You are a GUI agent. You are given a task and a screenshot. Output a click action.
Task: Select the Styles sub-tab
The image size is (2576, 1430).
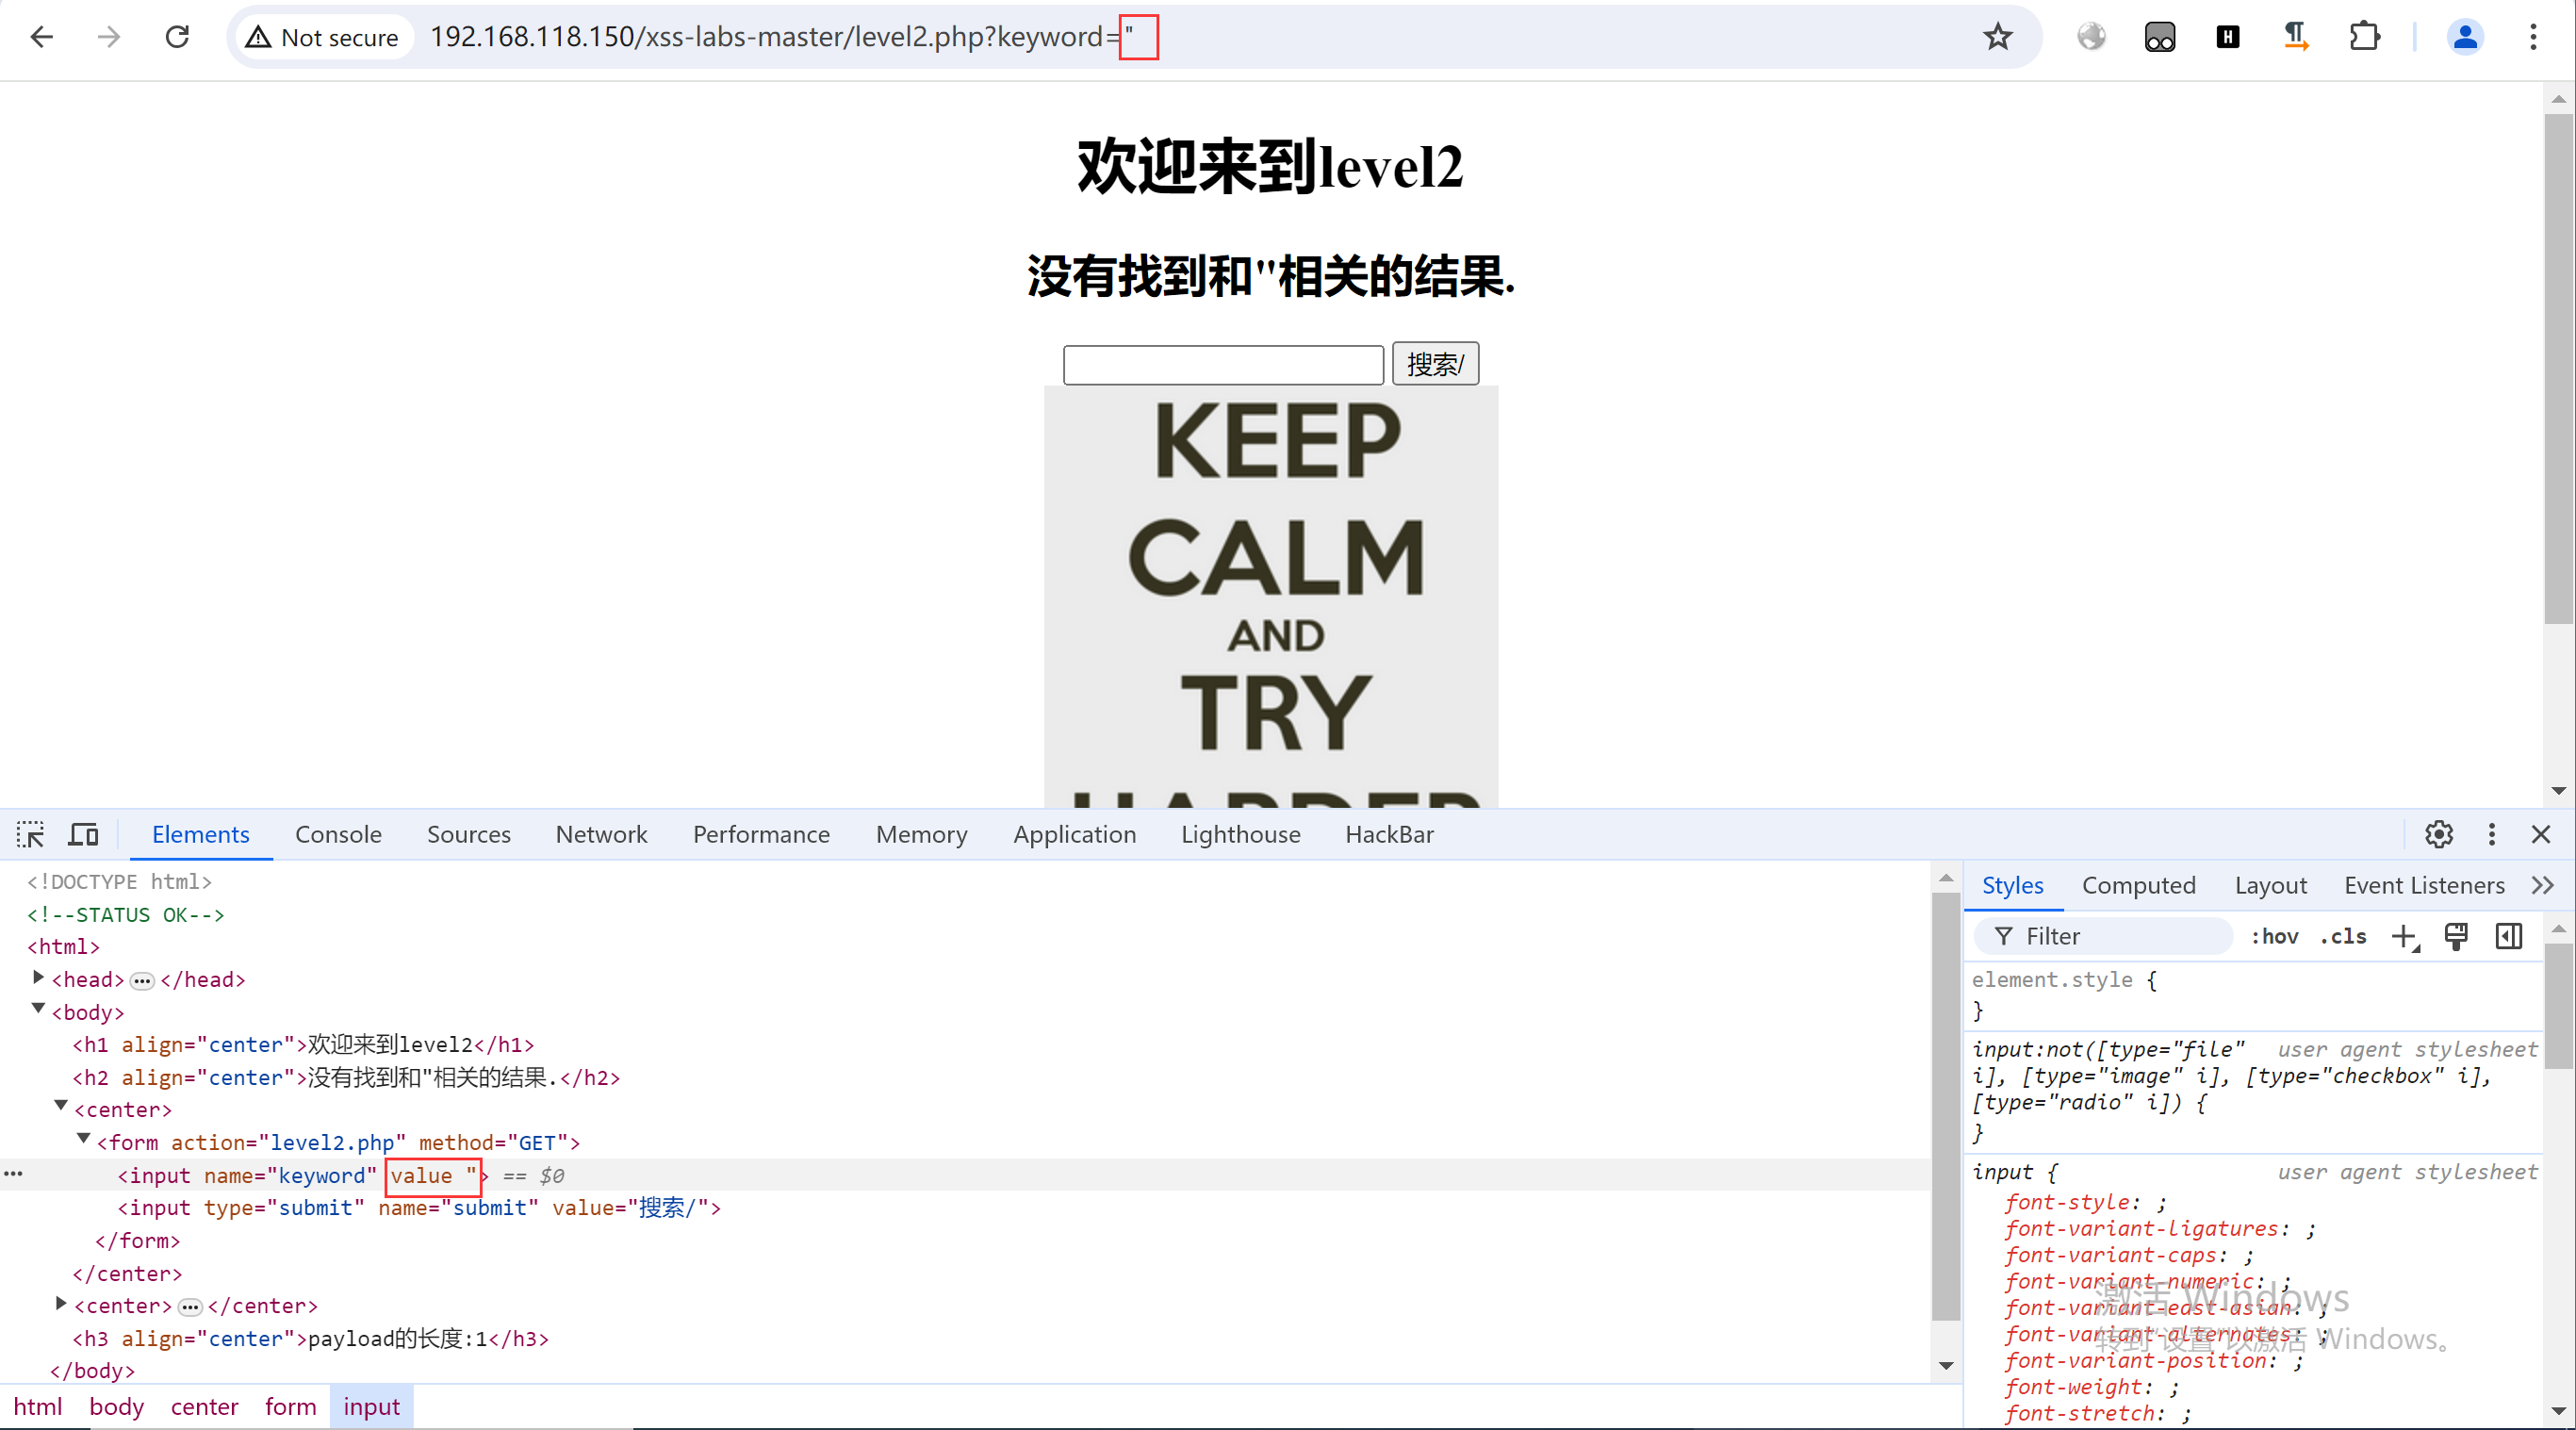pos(2012,885)
